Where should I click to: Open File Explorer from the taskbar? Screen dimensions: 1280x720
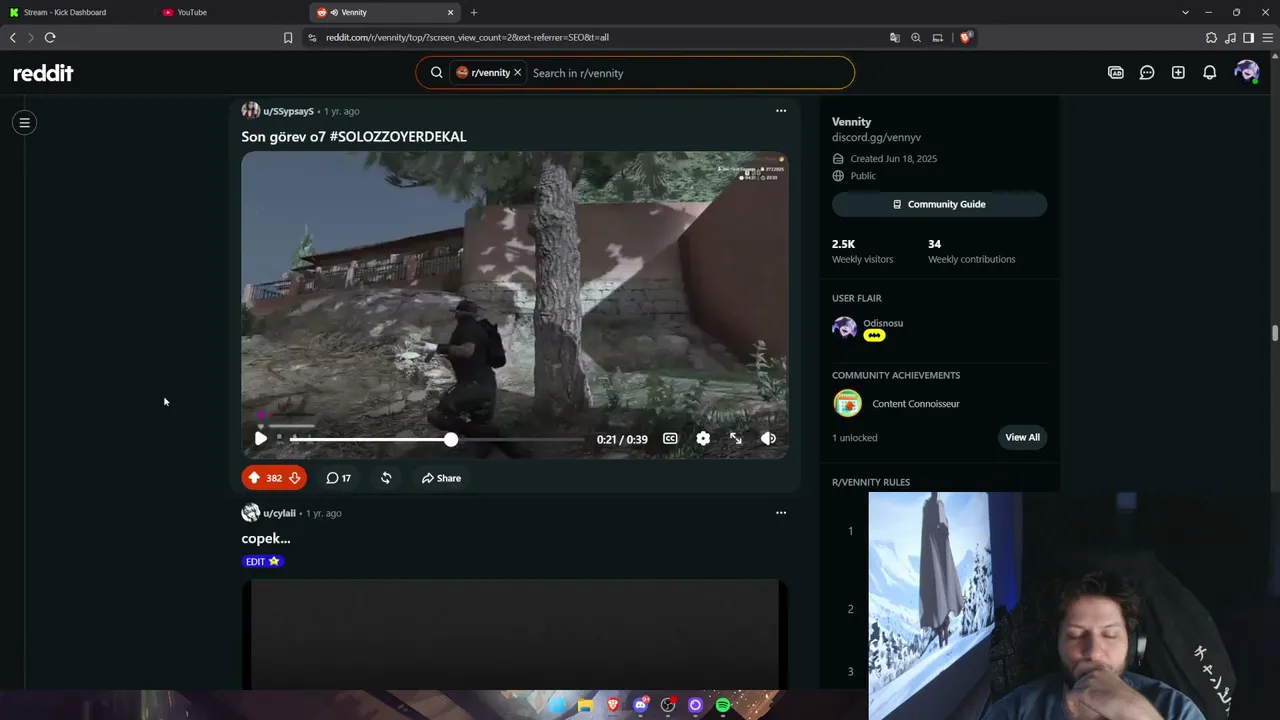point(586,705)
